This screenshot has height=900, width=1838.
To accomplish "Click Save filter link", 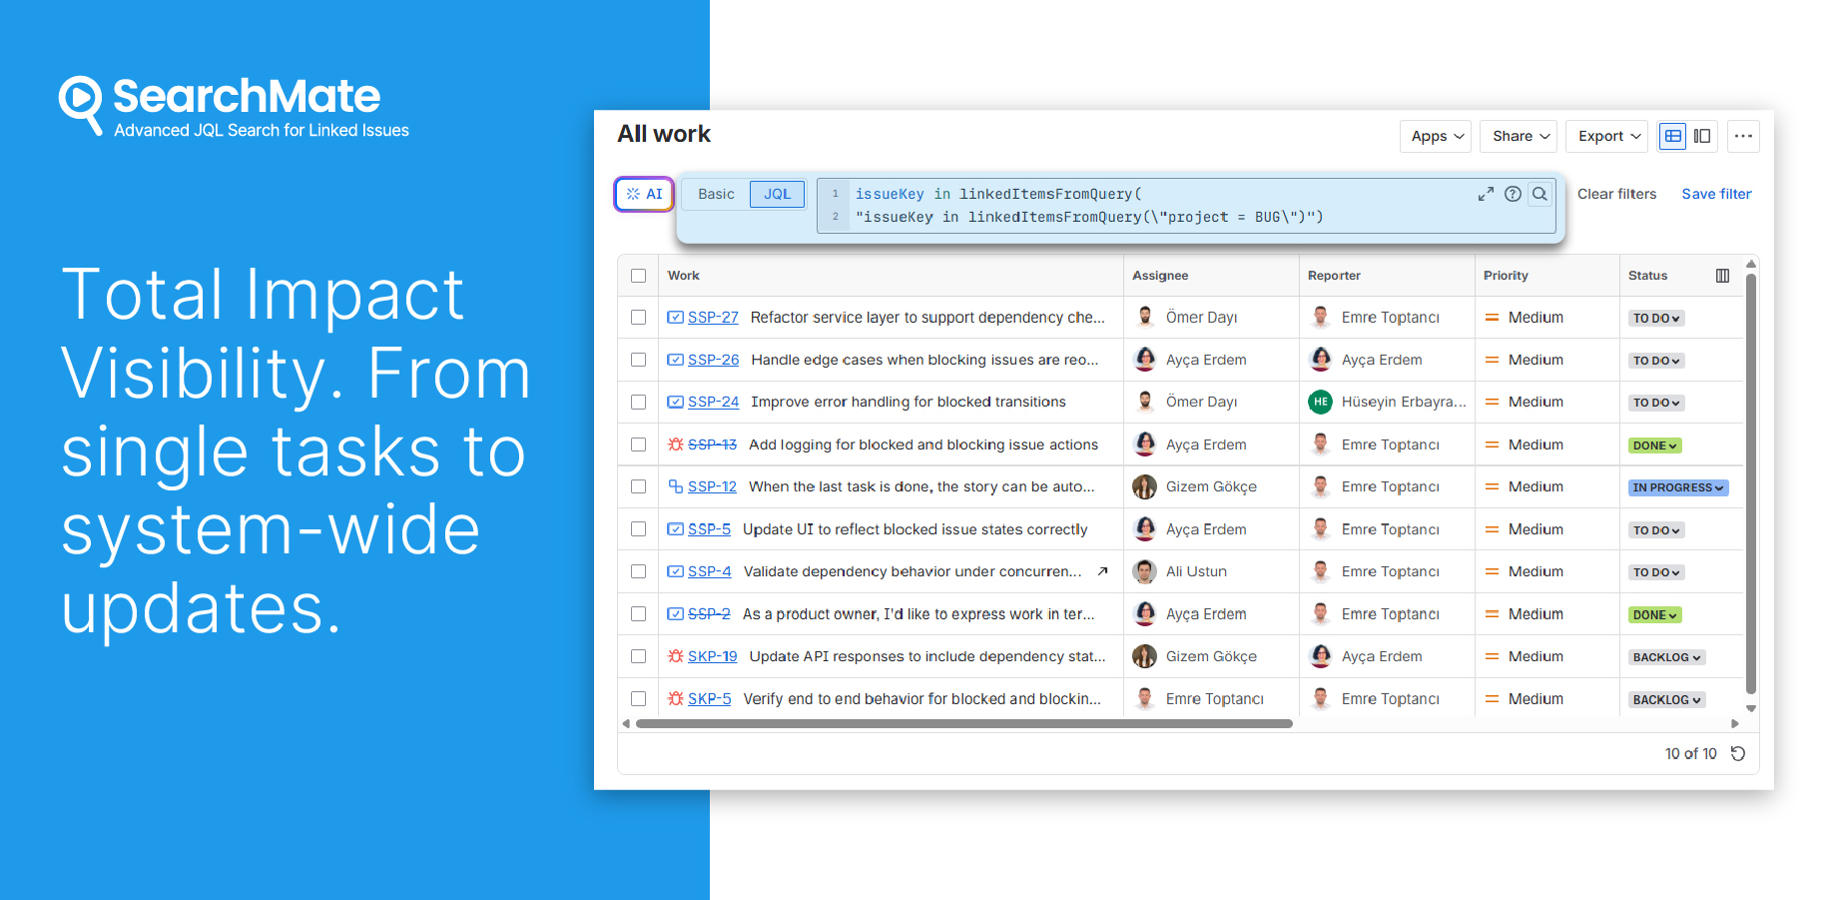I will coord(1716,194).
